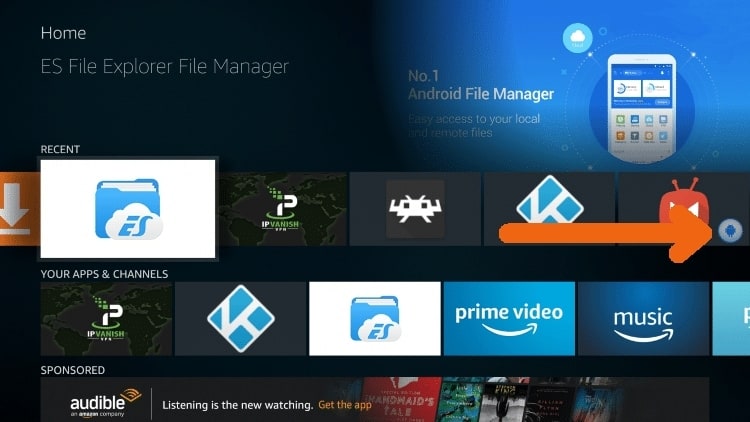Open ES File Explorer in the Recent row
This screenshot has width=750, height=422.
pyautogui.click(x=128, y=209)
